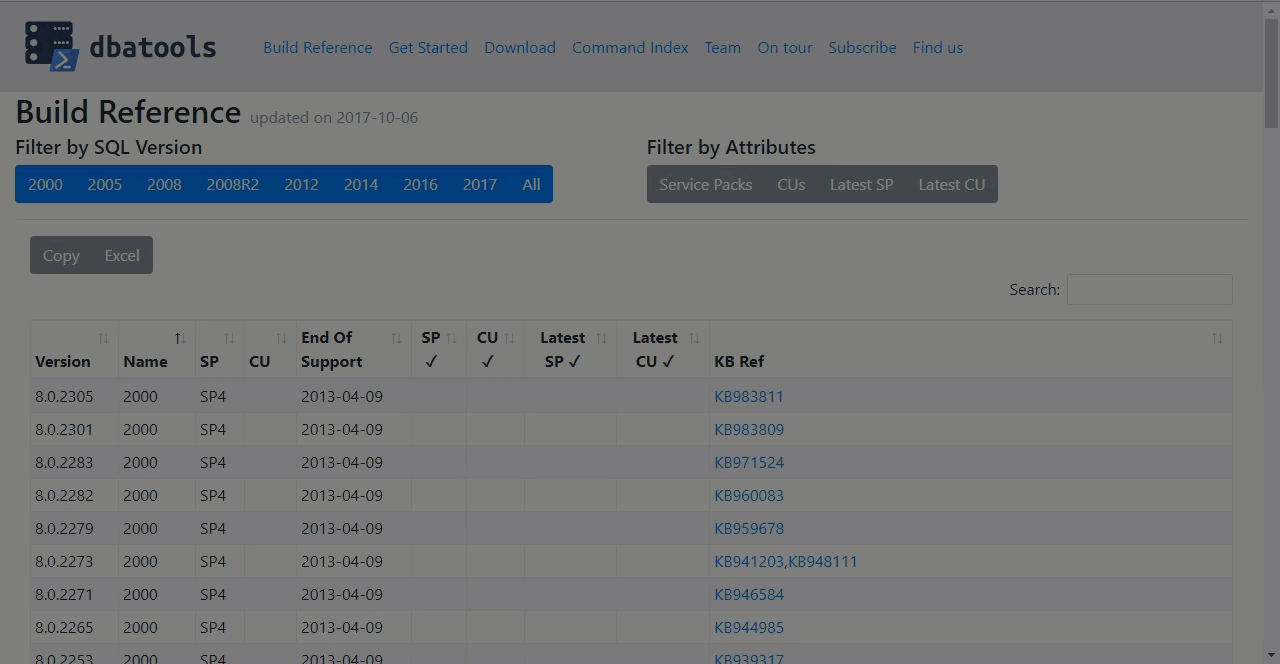Image resolution: width=1280 pixels, height=664 pixels.
Task: Sort the CU column using its arrows
Action: point(281,339)
